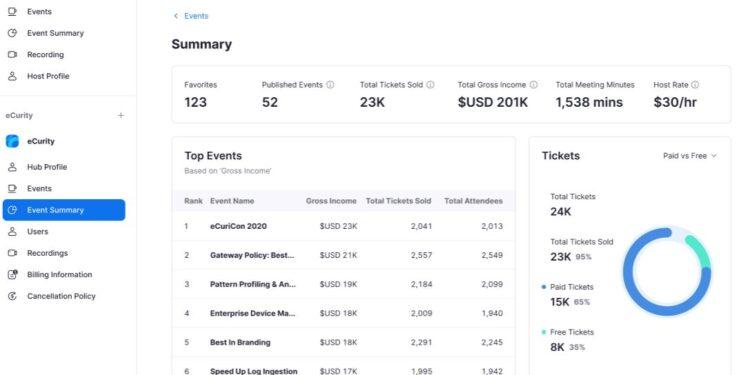Click the Event Name column header
The width and height of the screenshot is (750, 375).
pos(232,201)
